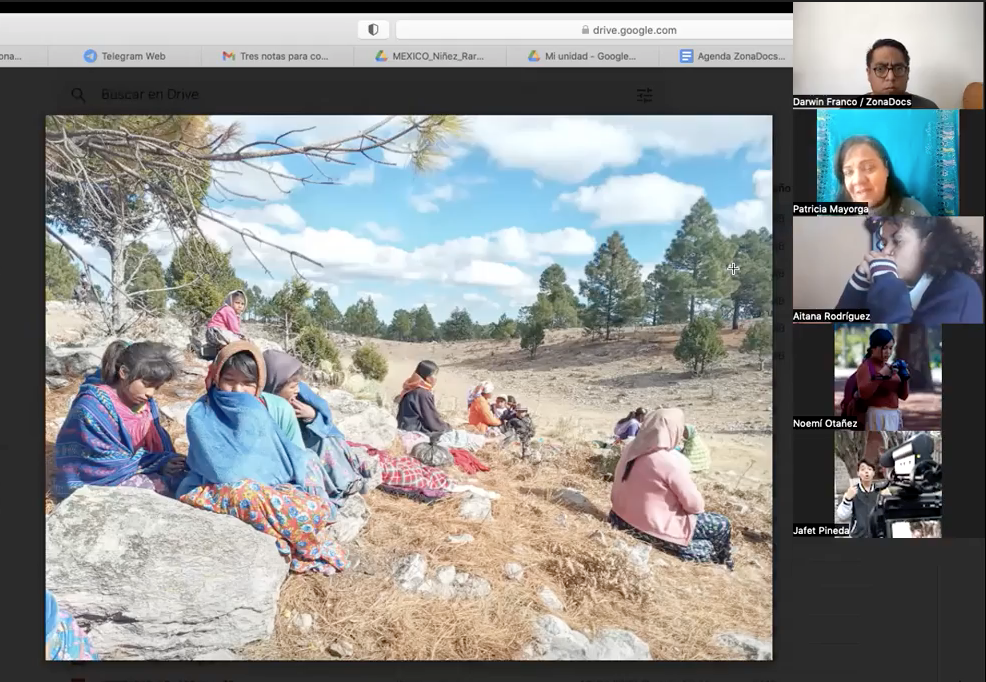
Task: Select Aitana Rodríguez's video tile
Action: [888, 269]
